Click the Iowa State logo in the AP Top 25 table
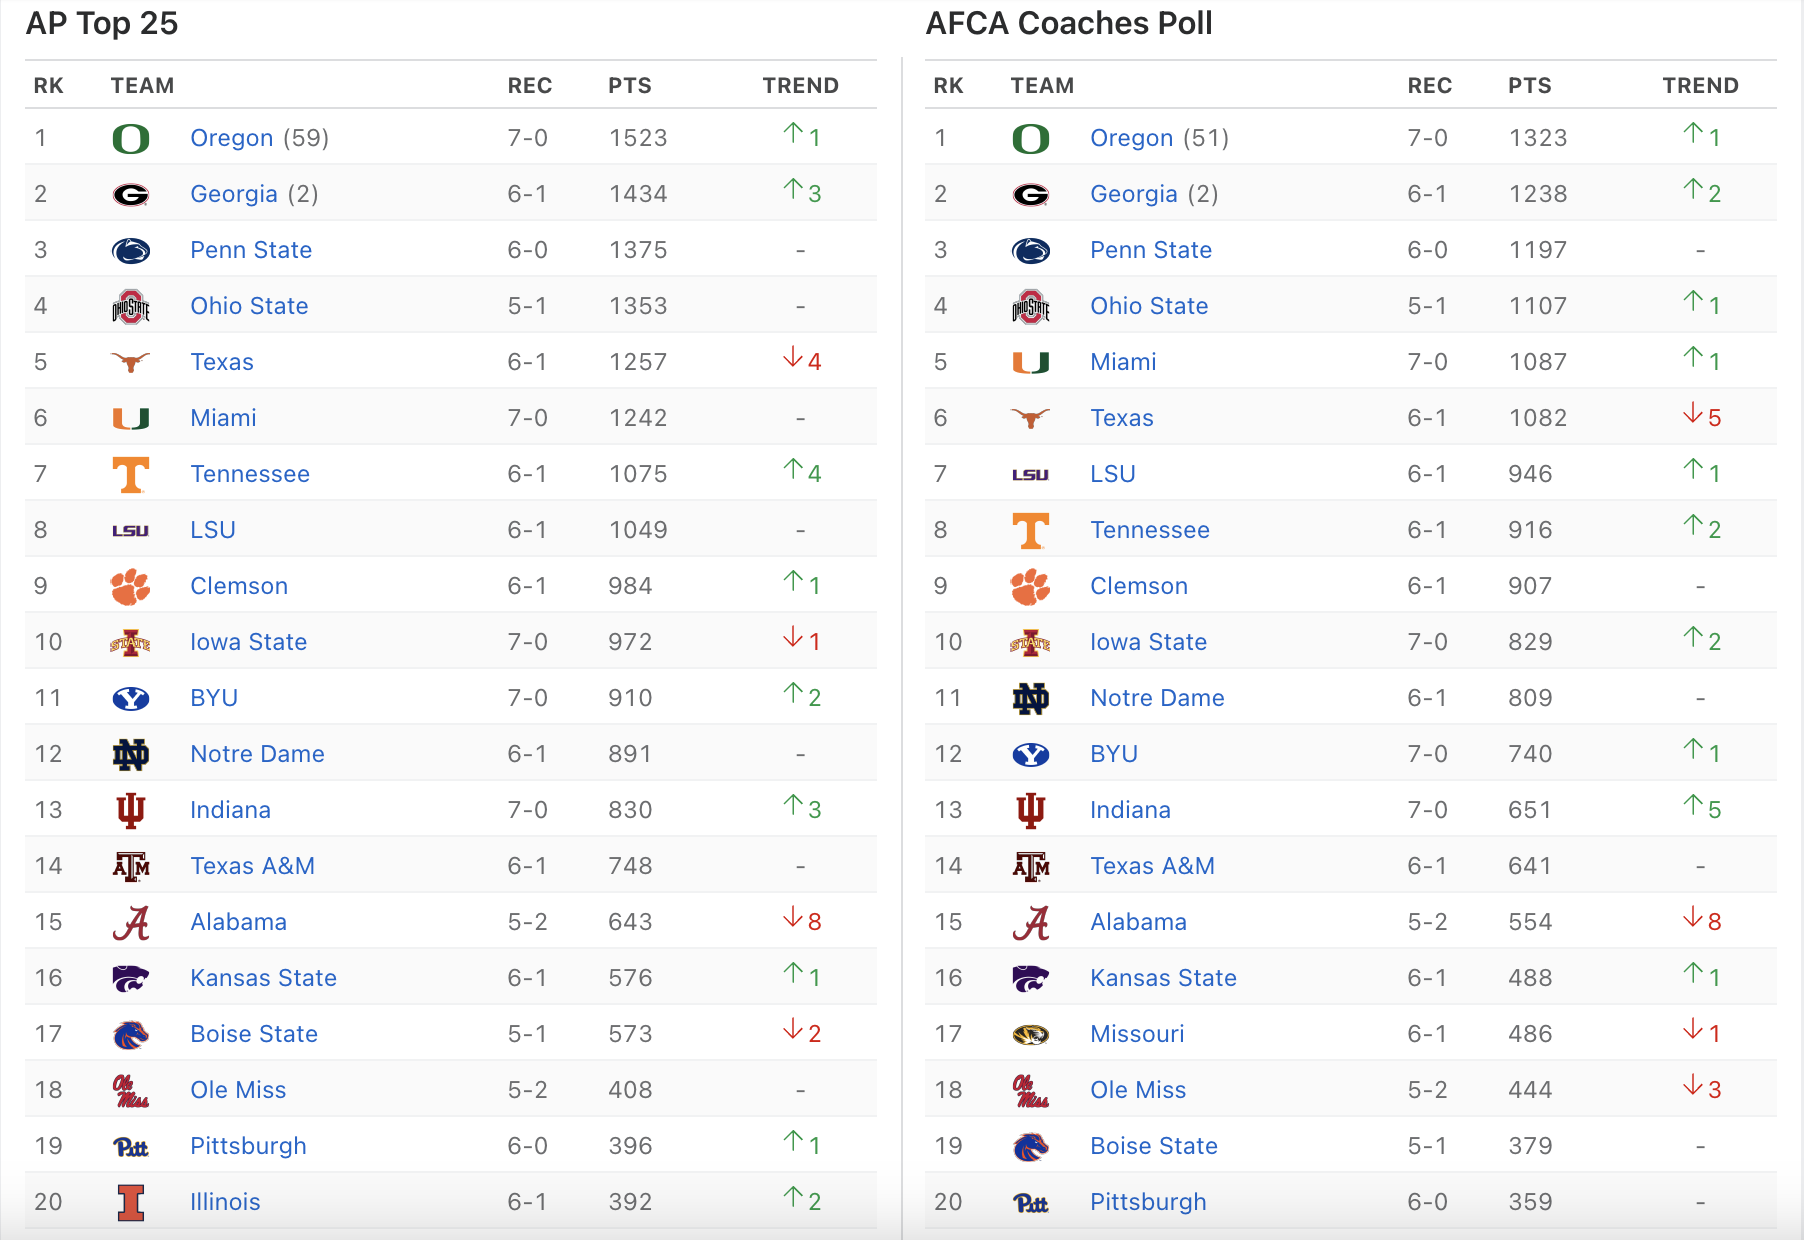 131,642
